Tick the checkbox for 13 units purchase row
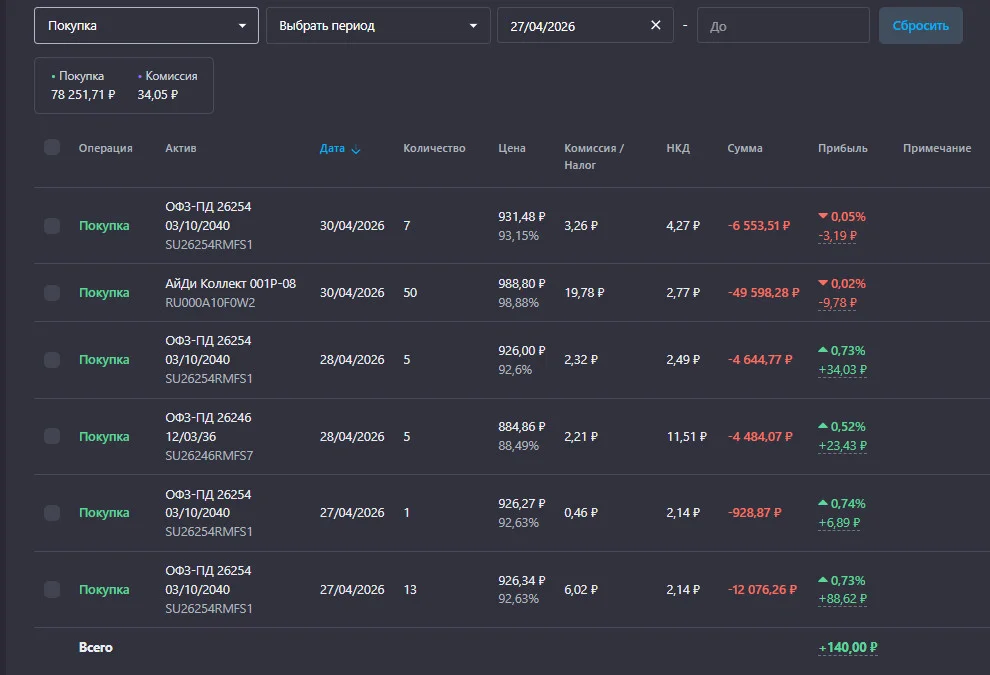This screenshot has height=675, width=990. pos(52,590)
